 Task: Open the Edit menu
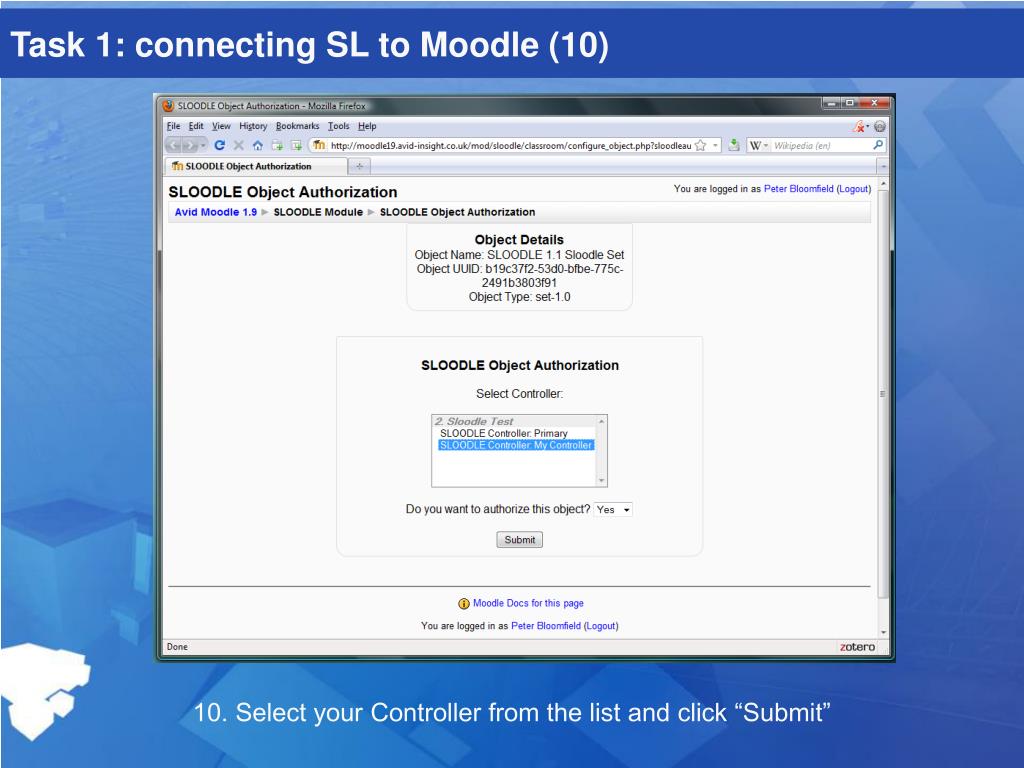tap(196, 126)
